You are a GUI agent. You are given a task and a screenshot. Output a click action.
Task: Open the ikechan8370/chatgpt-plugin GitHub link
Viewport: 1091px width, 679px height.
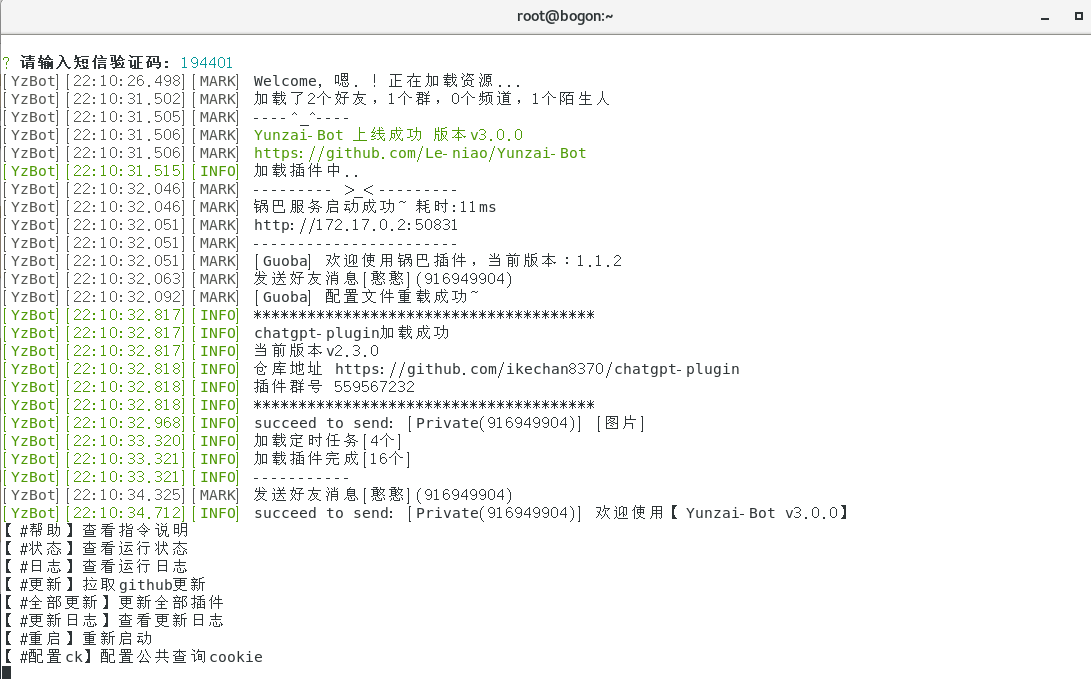[x=537, y=369]
